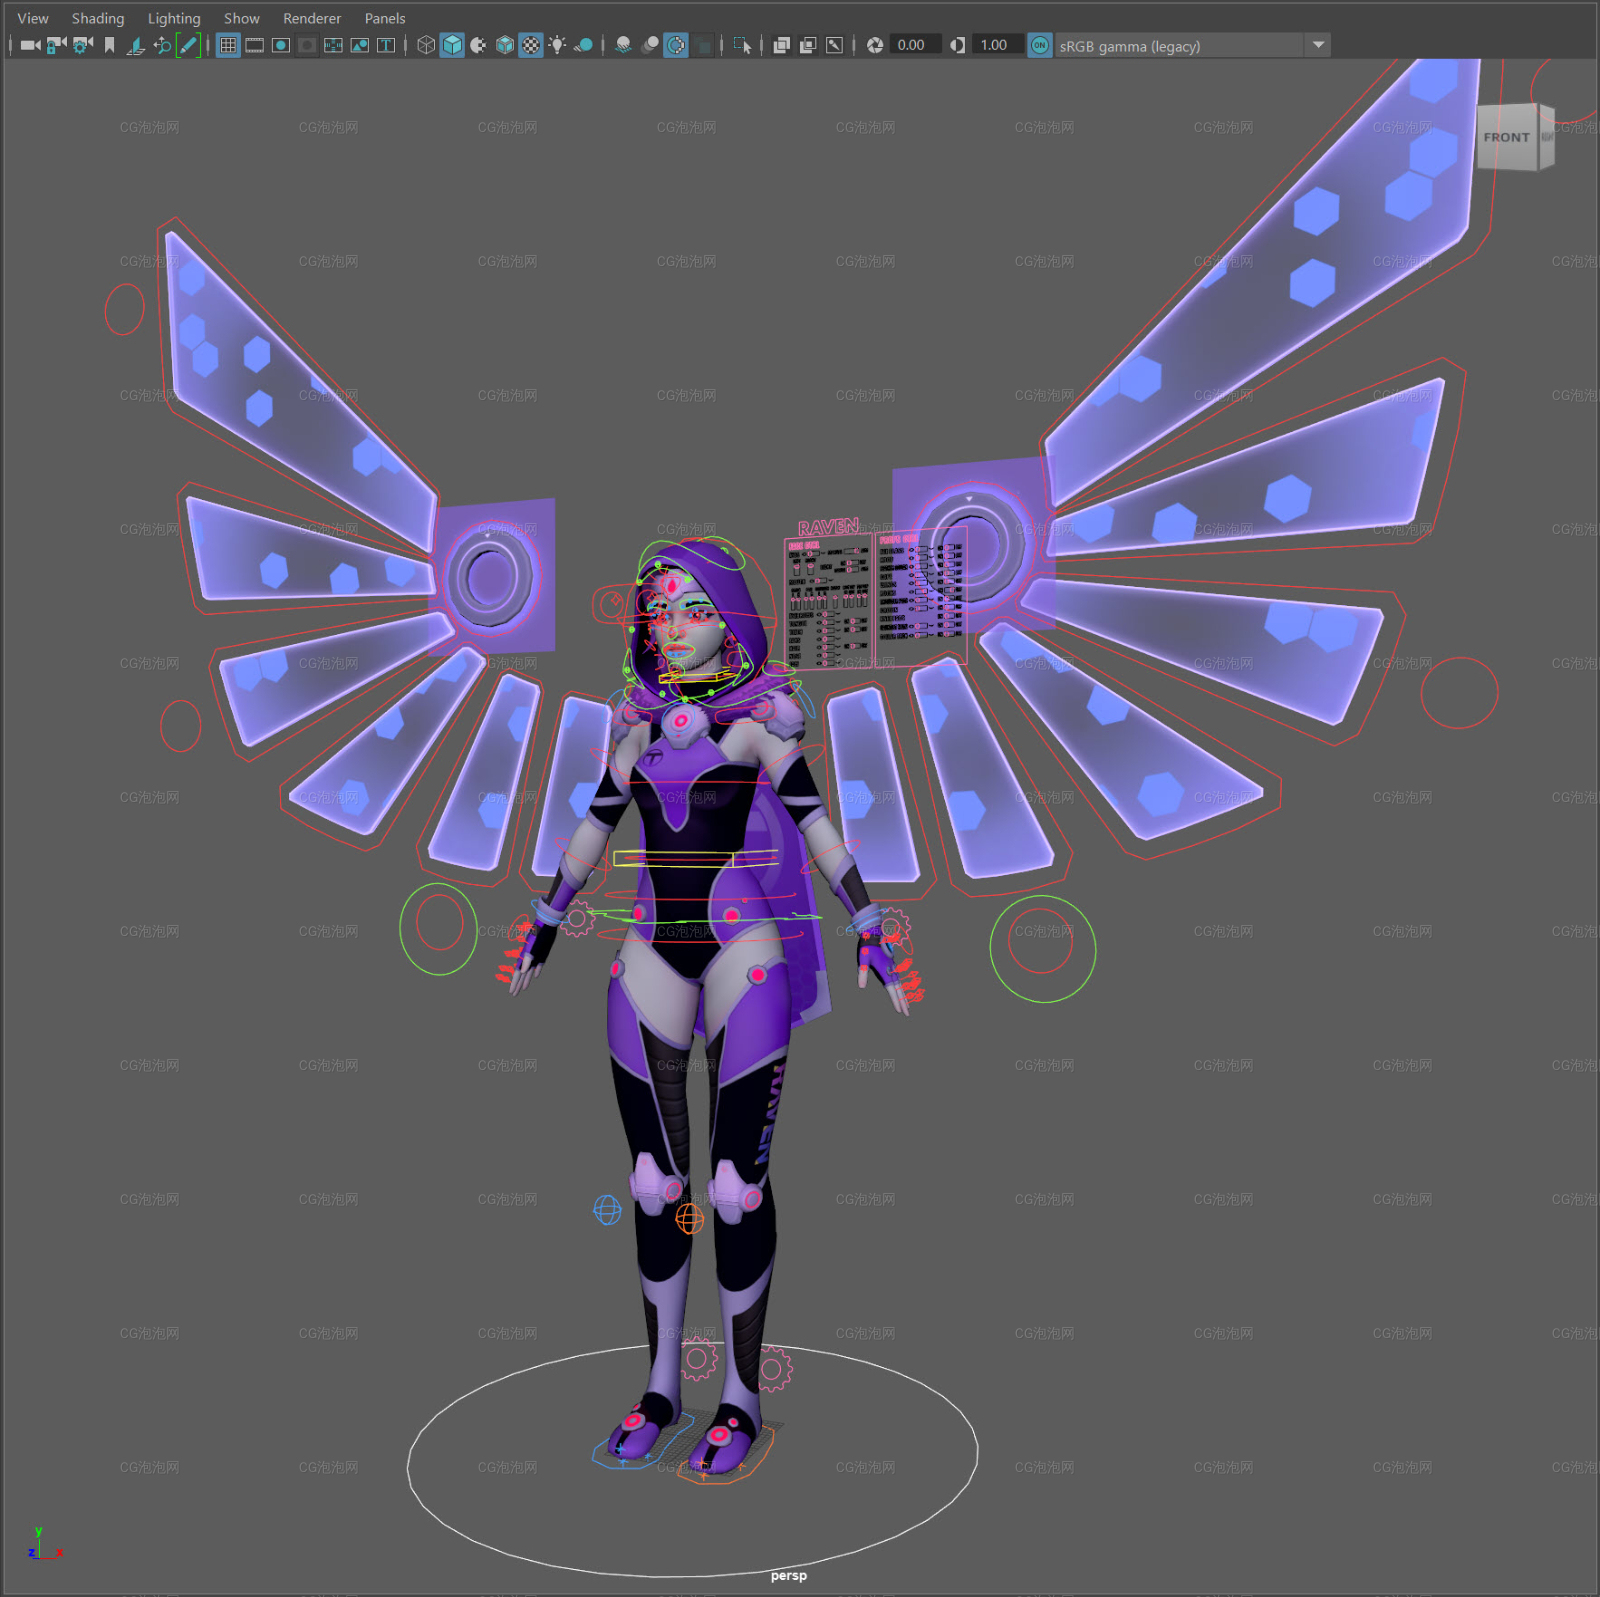Toggle the Depth of Field icon
Screen dimensions: 1600x1597
point(703,45)
